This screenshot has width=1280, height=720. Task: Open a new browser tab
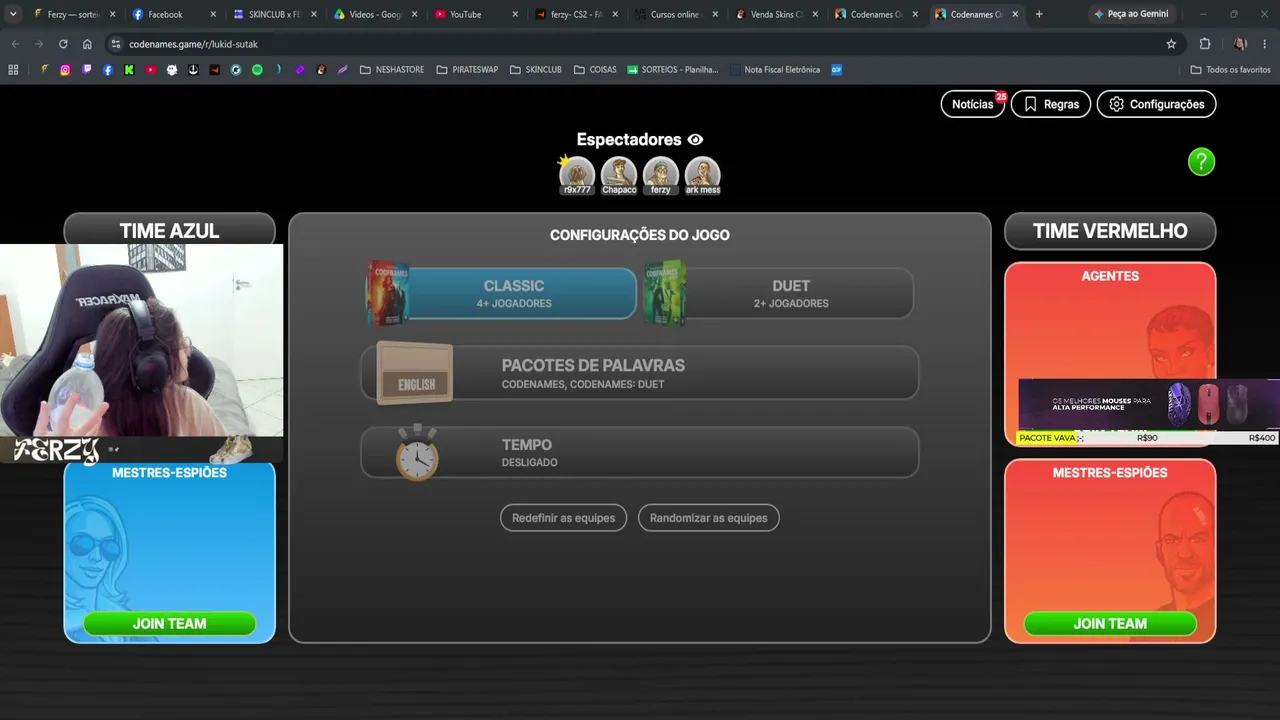pos(1039,14)
